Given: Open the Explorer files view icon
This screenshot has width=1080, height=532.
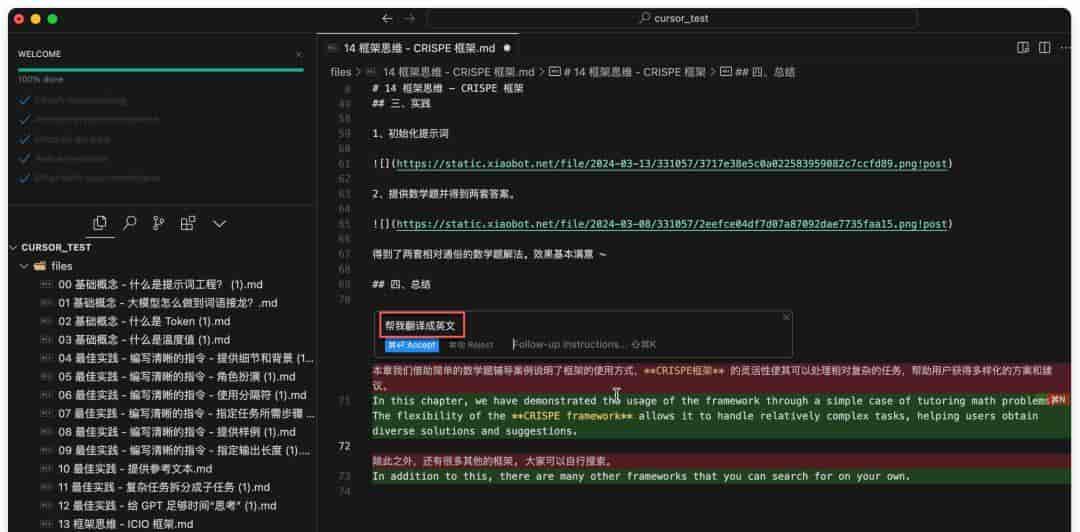Looking at the screenshot, I should [100, 223].
